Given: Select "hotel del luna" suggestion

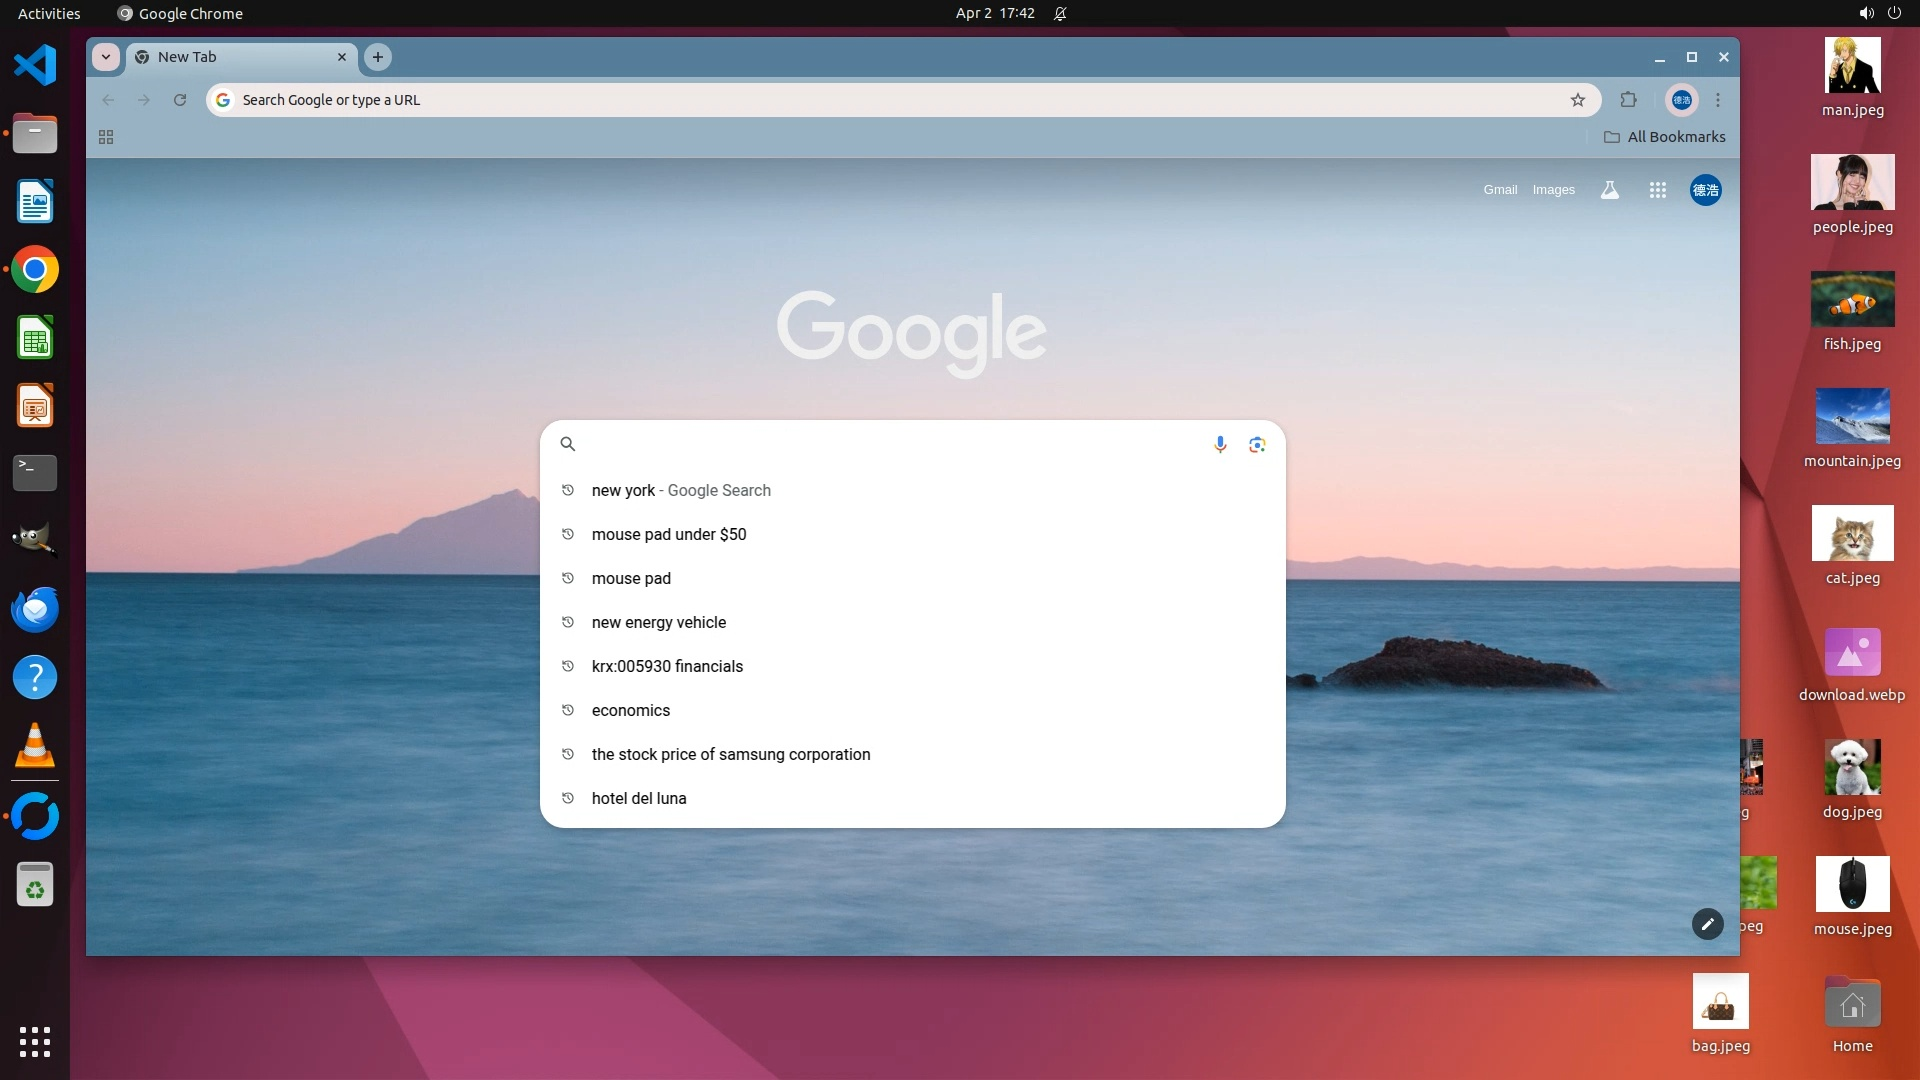Looking at the screenshot, I should [639, 798].
